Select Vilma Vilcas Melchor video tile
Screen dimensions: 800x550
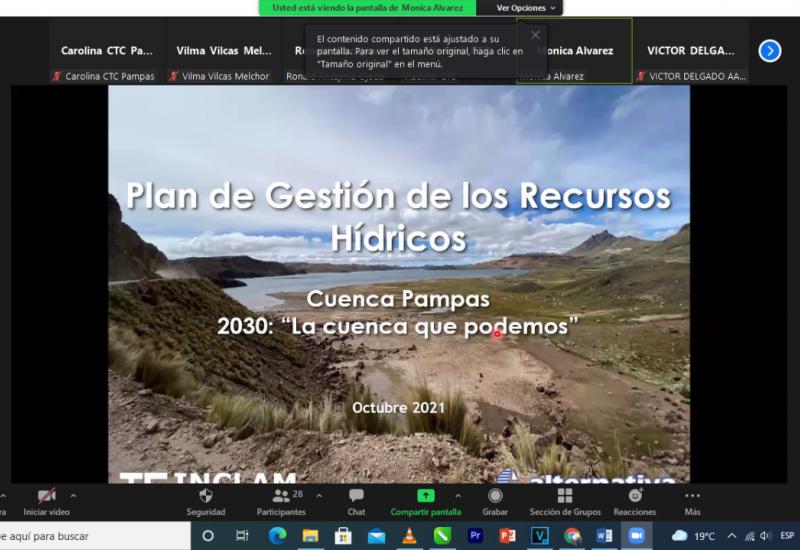click(x=223, y=51)
